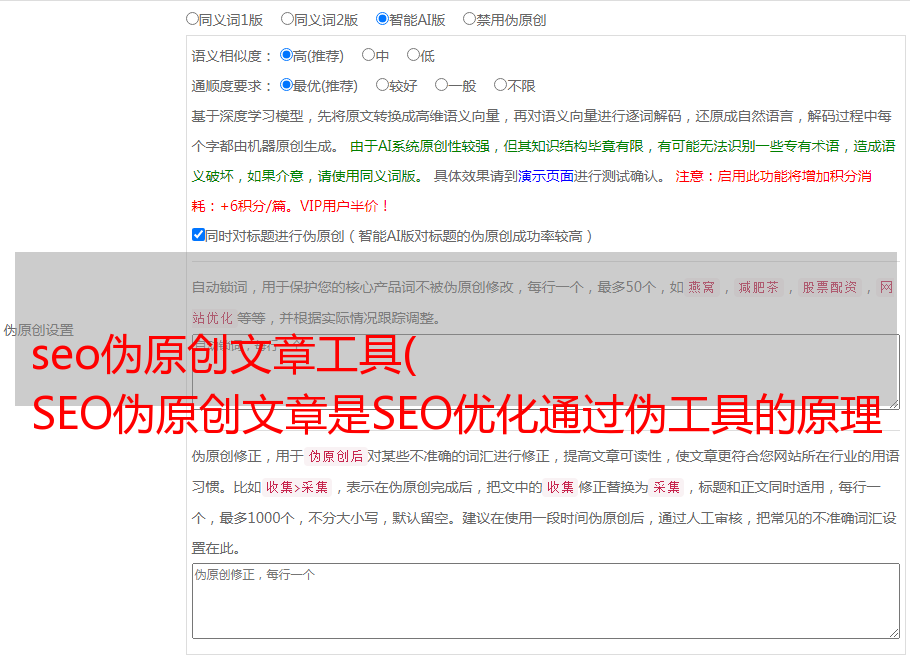
Task: Click the 燕窝 example tag
Action: pos(701,287)
